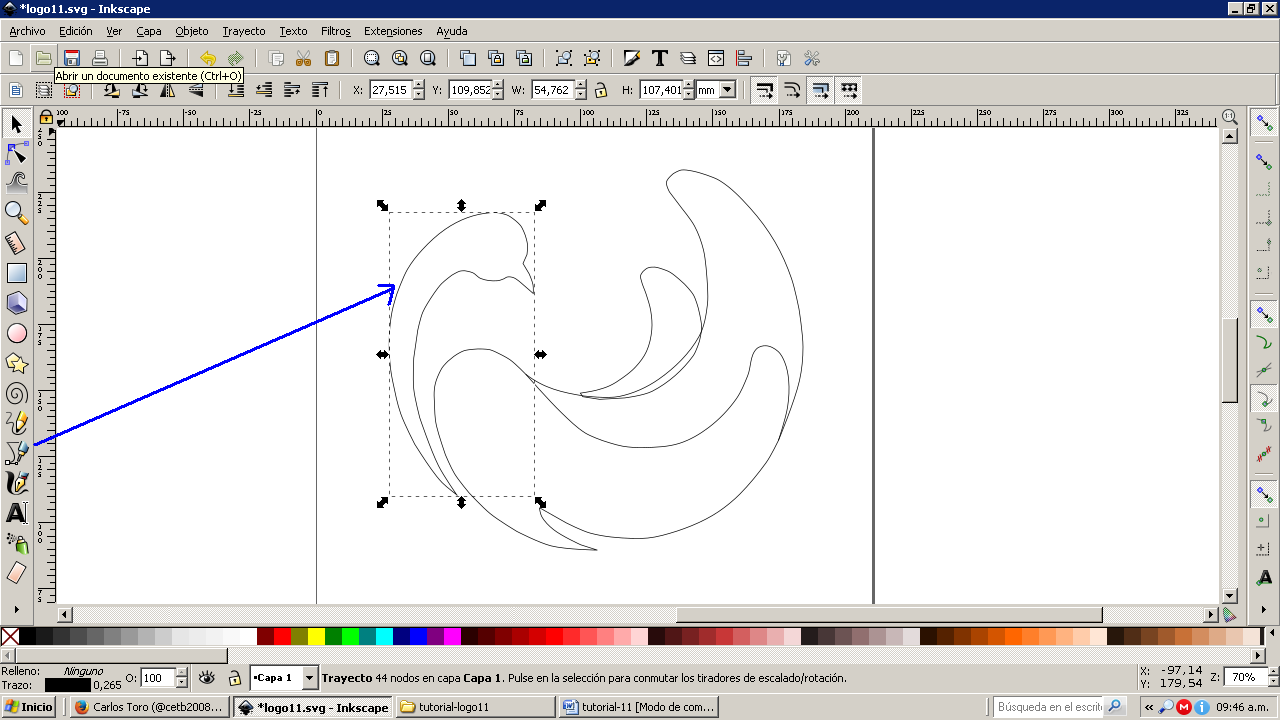Toggle scale rounded corners option
Image resolution: width=1280 pixels, height=720 pixels.
[x=792, y=90]
